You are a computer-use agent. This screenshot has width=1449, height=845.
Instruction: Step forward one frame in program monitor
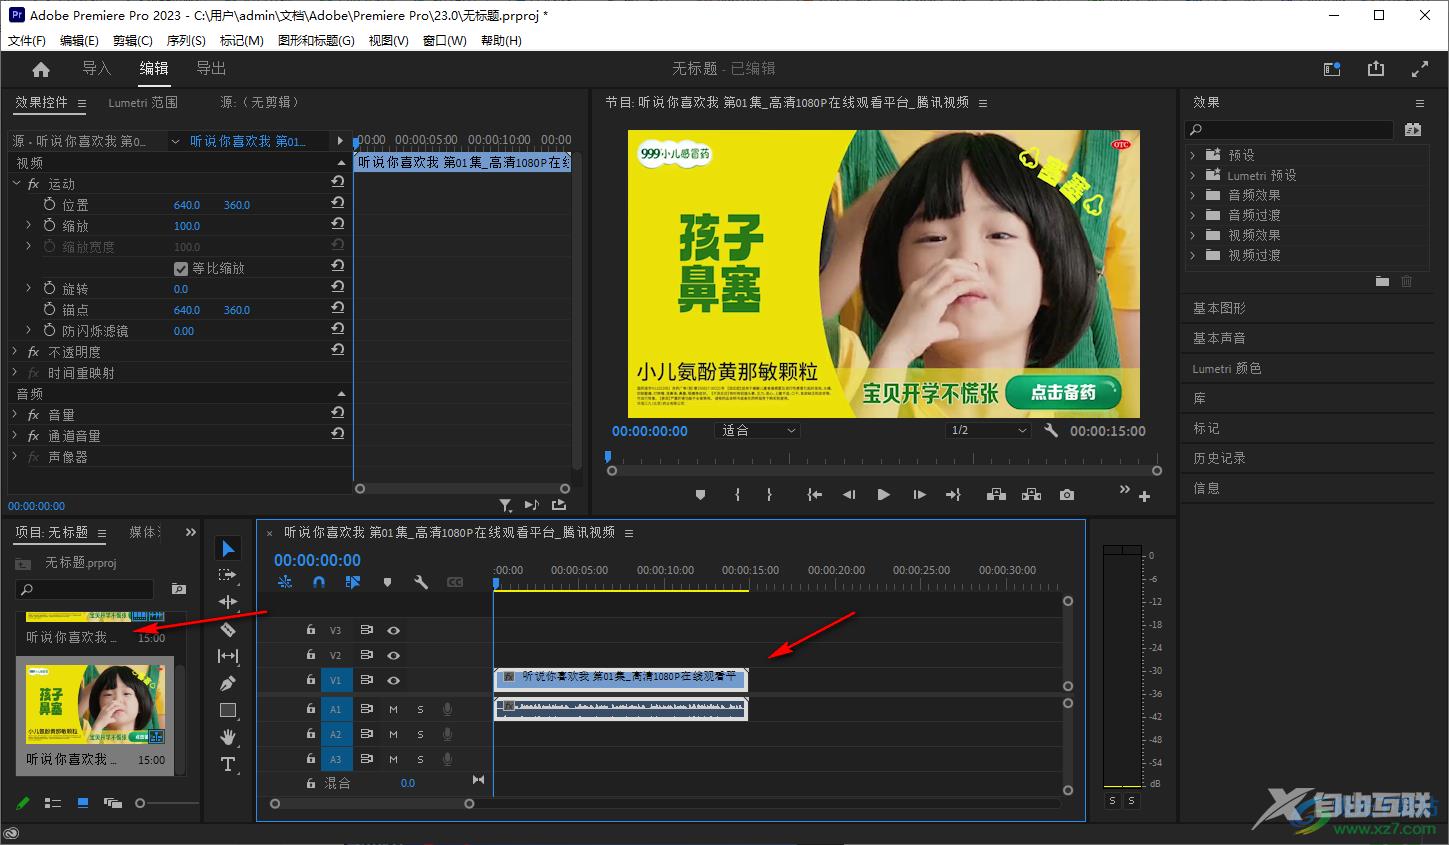tap(919, 494)
